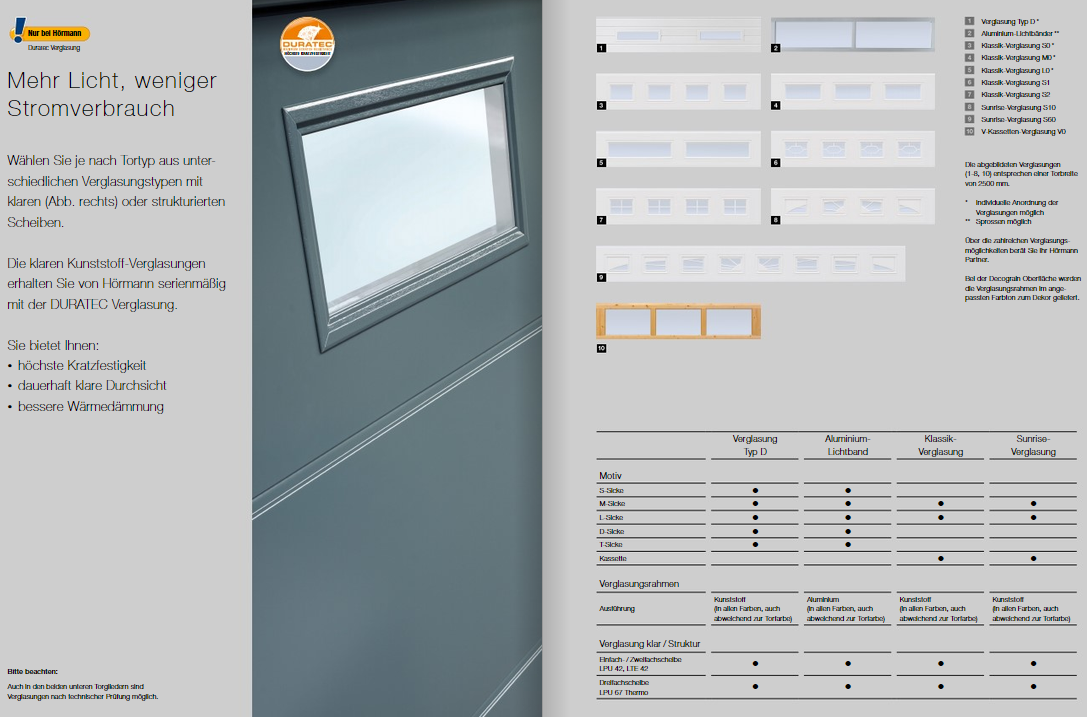The height and width of the screenshot is (717, 1087).
Task: Select legend entry 'Klassik-Verglasung S0'
Action: 1017,46
